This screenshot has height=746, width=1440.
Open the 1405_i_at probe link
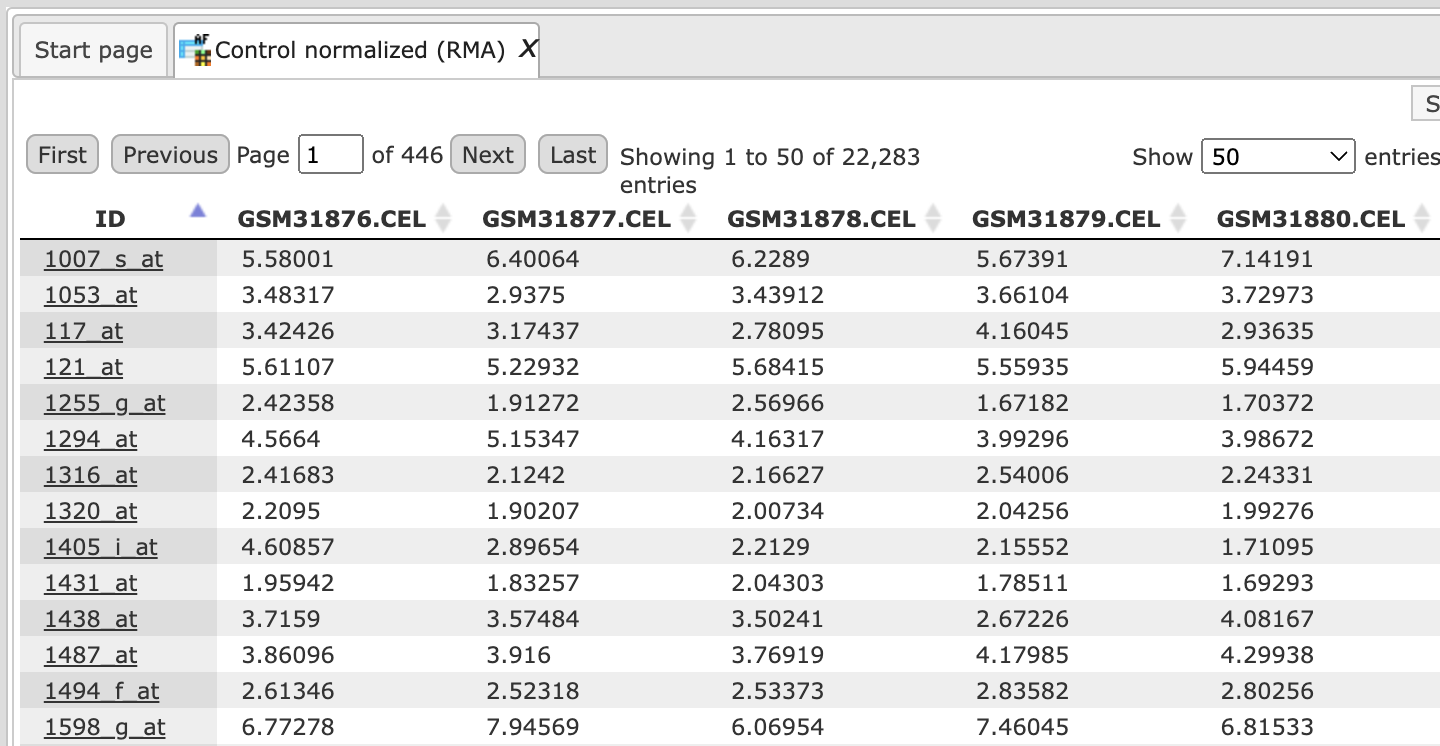[100, 547]
